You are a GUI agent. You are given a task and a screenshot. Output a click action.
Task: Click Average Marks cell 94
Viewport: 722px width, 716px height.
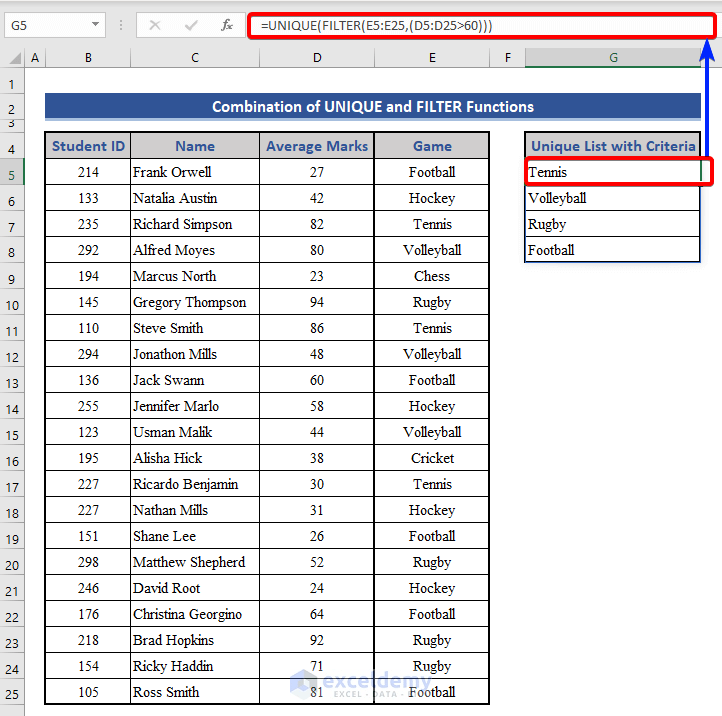point(317,302)
